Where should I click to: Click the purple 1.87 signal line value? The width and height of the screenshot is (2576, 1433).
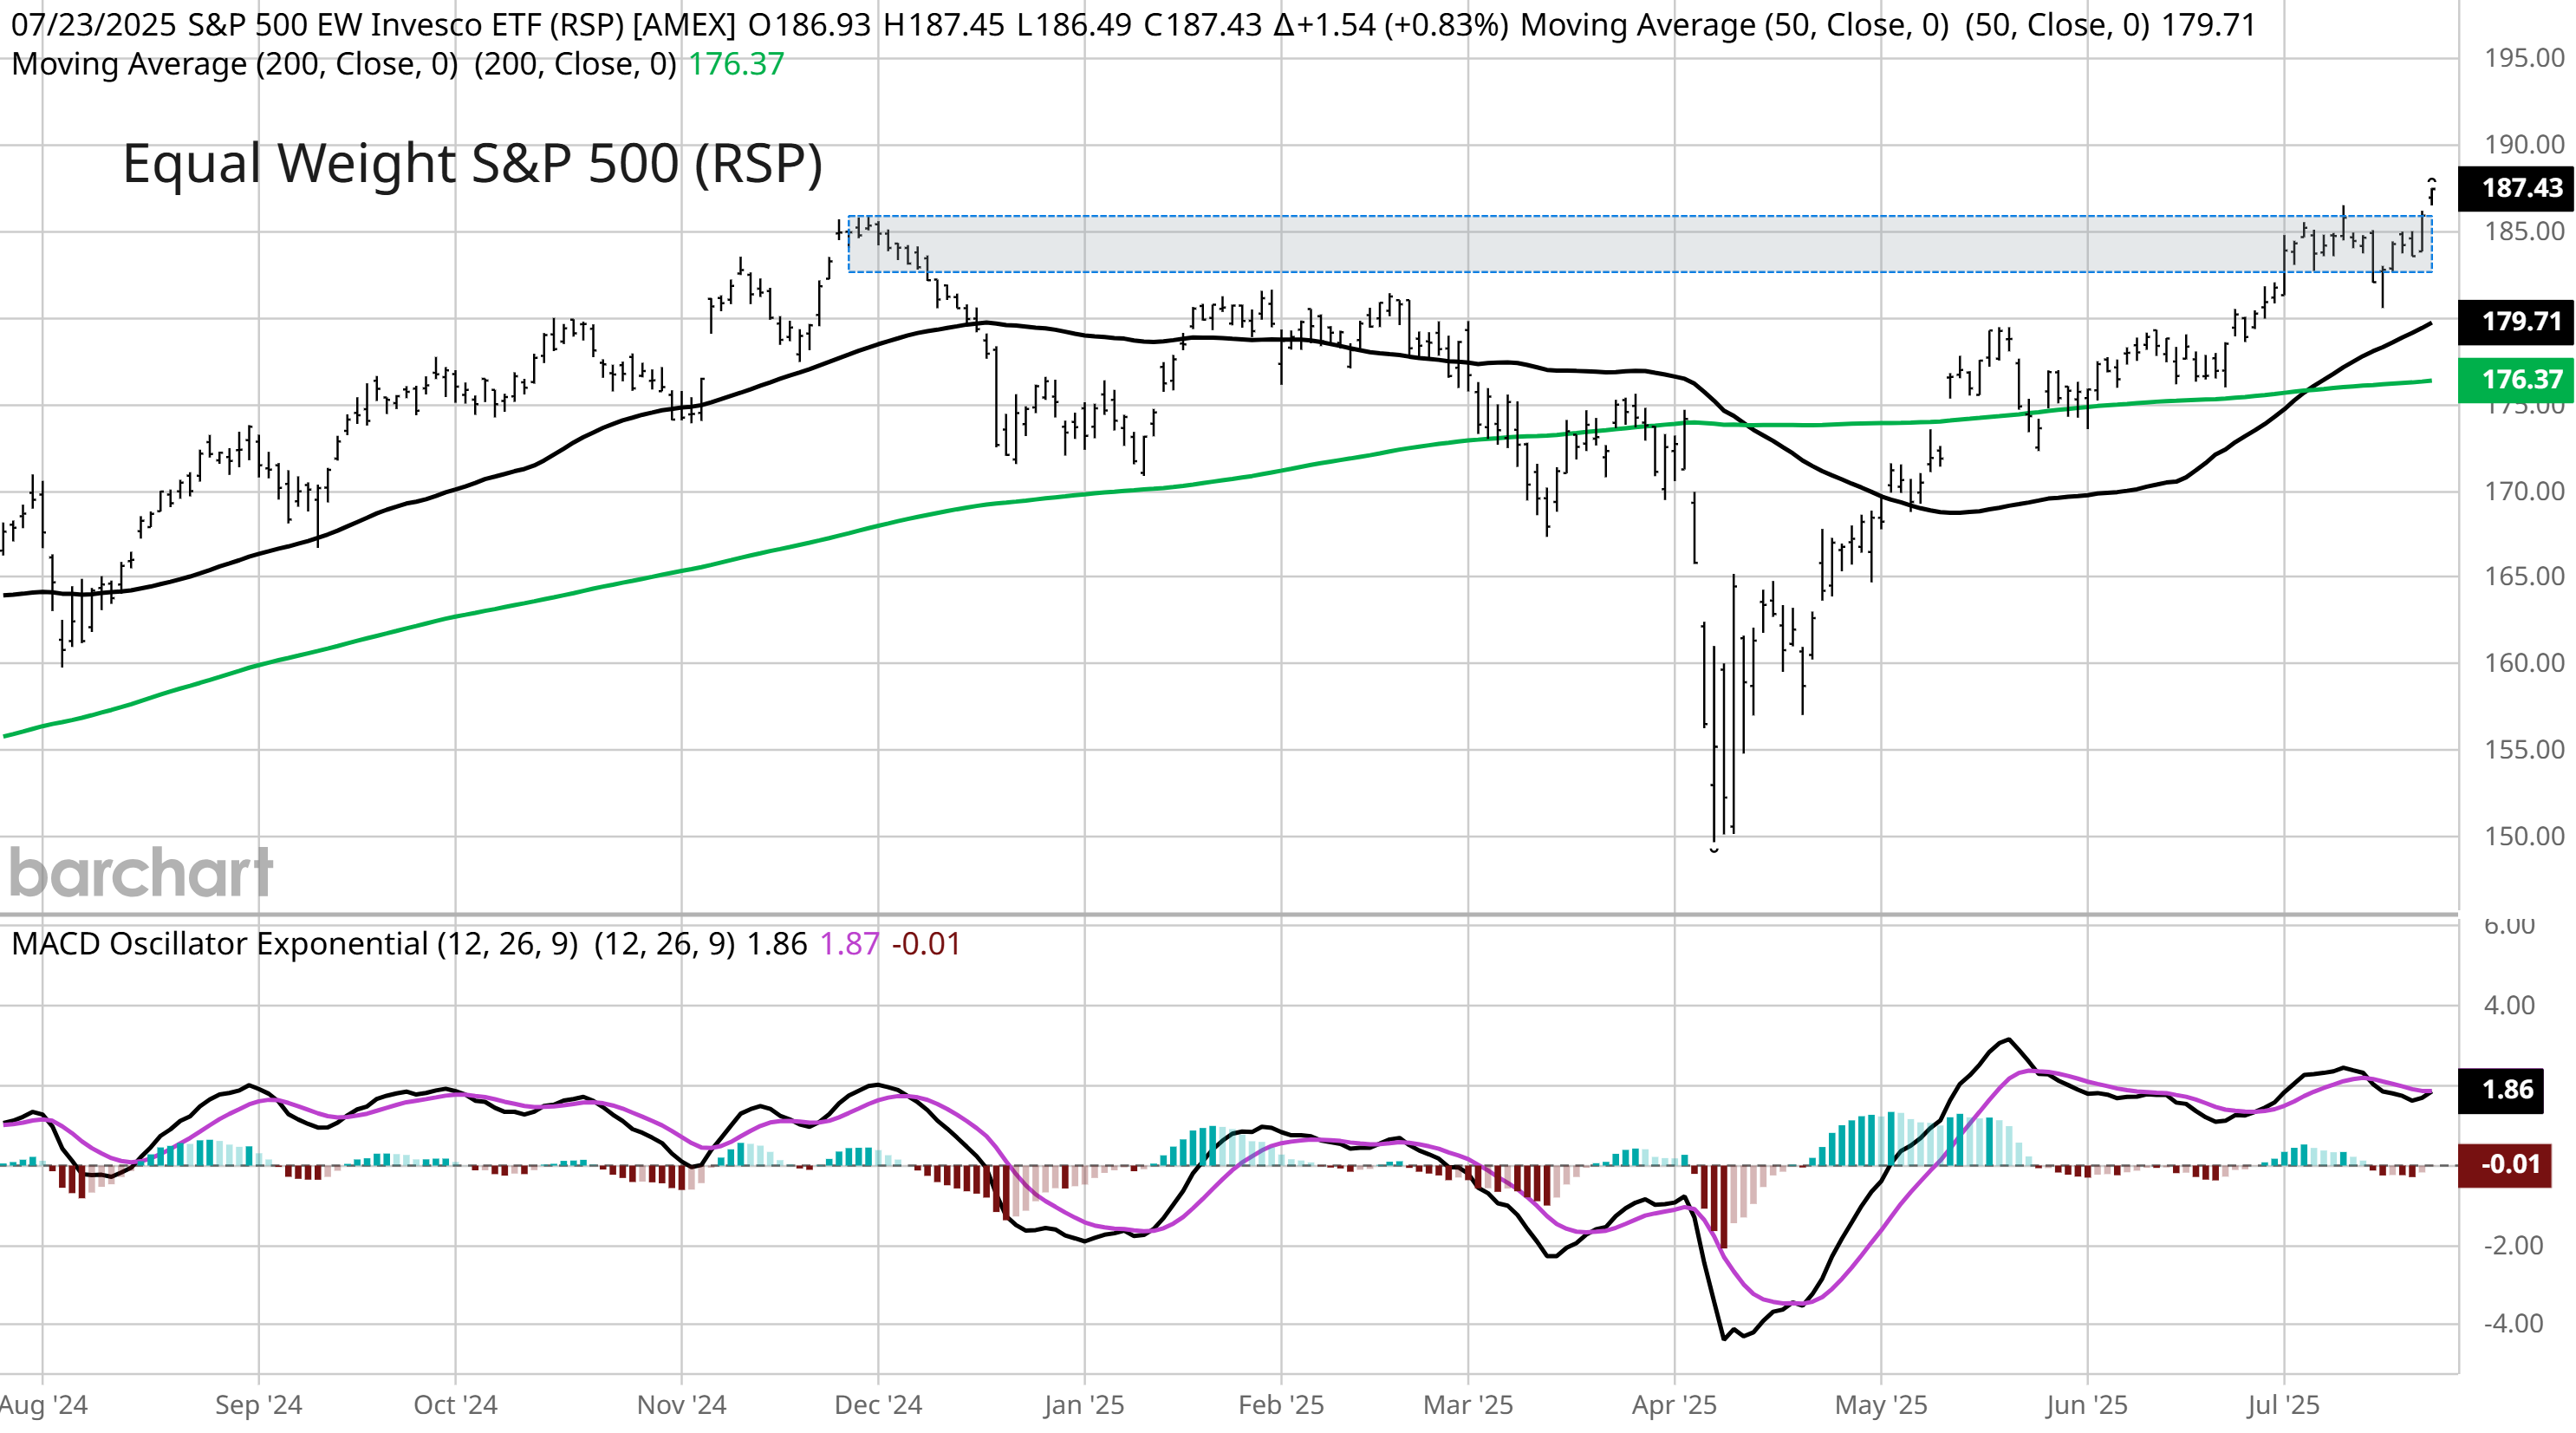click(x=849, y=944)
